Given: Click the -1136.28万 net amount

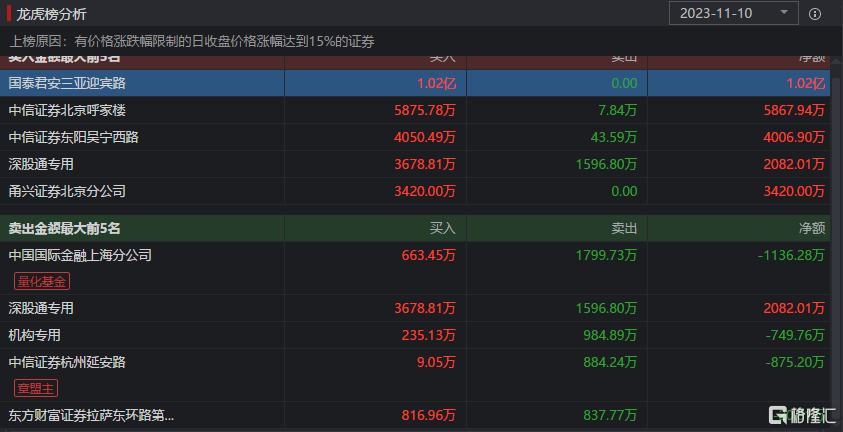Looking at the screenshot, I should pos(791,255).
